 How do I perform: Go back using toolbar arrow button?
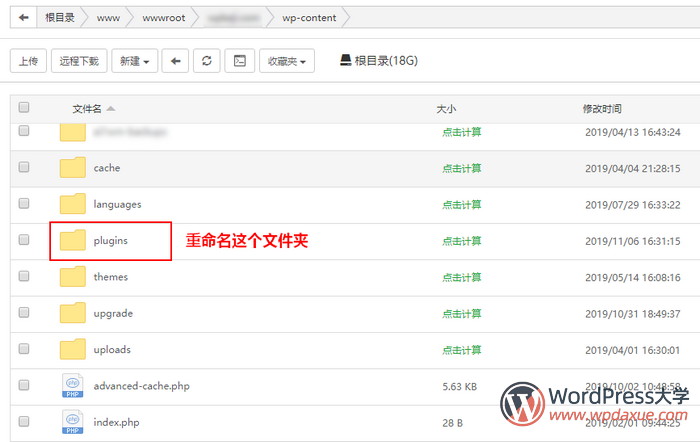click(x=175, y=61)
